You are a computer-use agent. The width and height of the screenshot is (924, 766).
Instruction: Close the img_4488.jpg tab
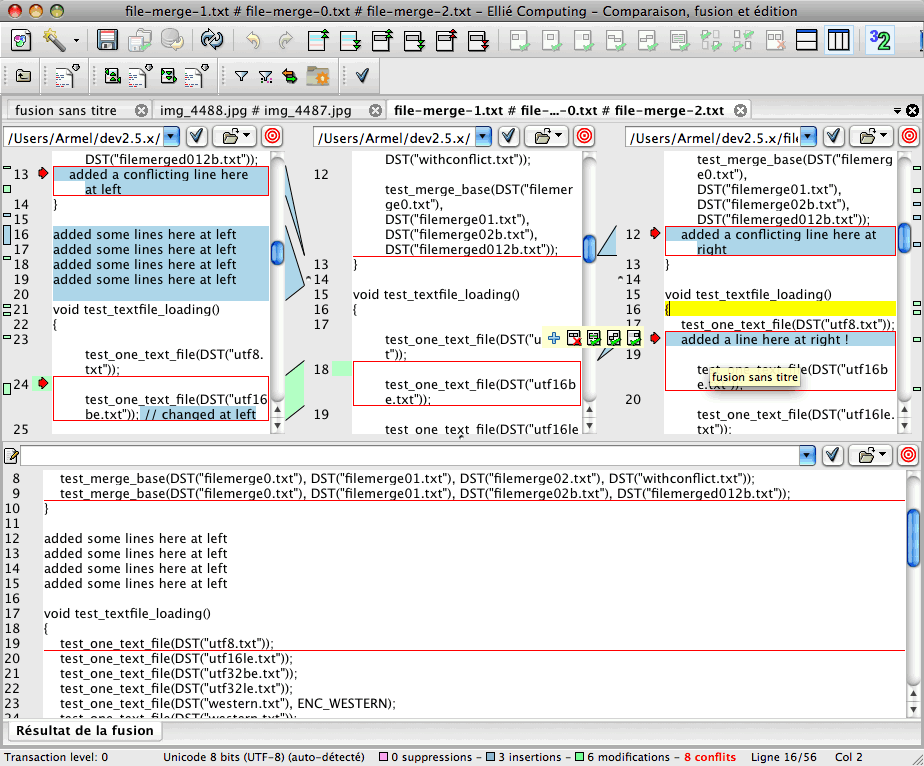pos(375,110)
